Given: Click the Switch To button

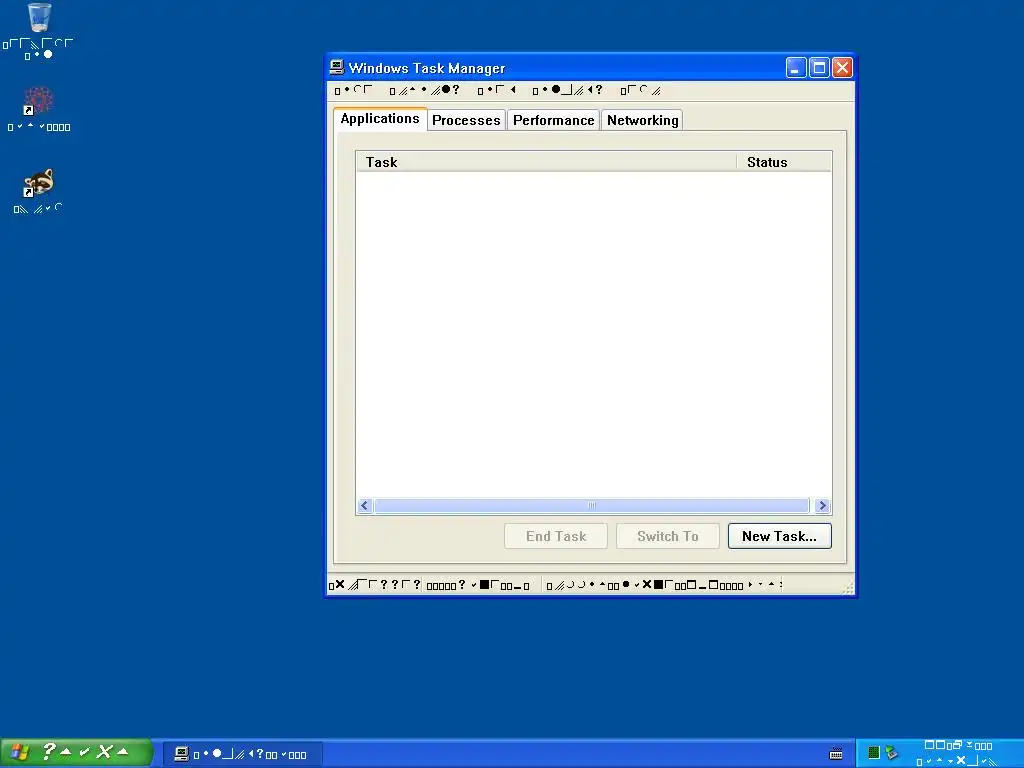Looking at the screenshot, I should [x=667, y=536].
